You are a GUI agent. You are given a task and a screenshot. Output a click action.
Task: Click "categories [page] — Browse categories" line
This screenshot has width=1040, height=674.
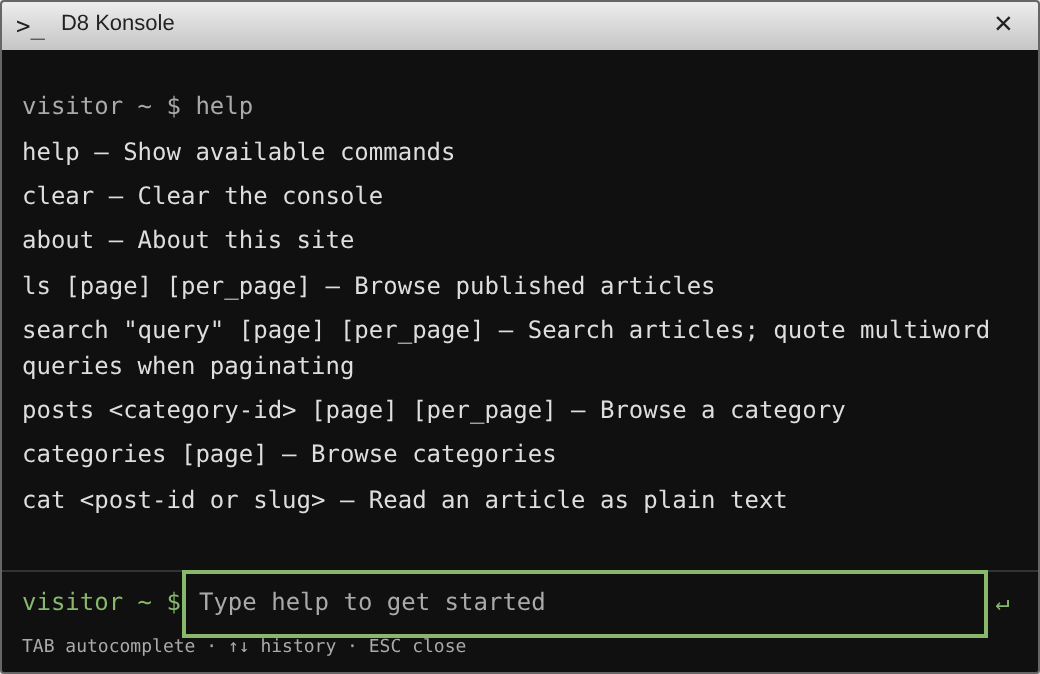(289, 454)
